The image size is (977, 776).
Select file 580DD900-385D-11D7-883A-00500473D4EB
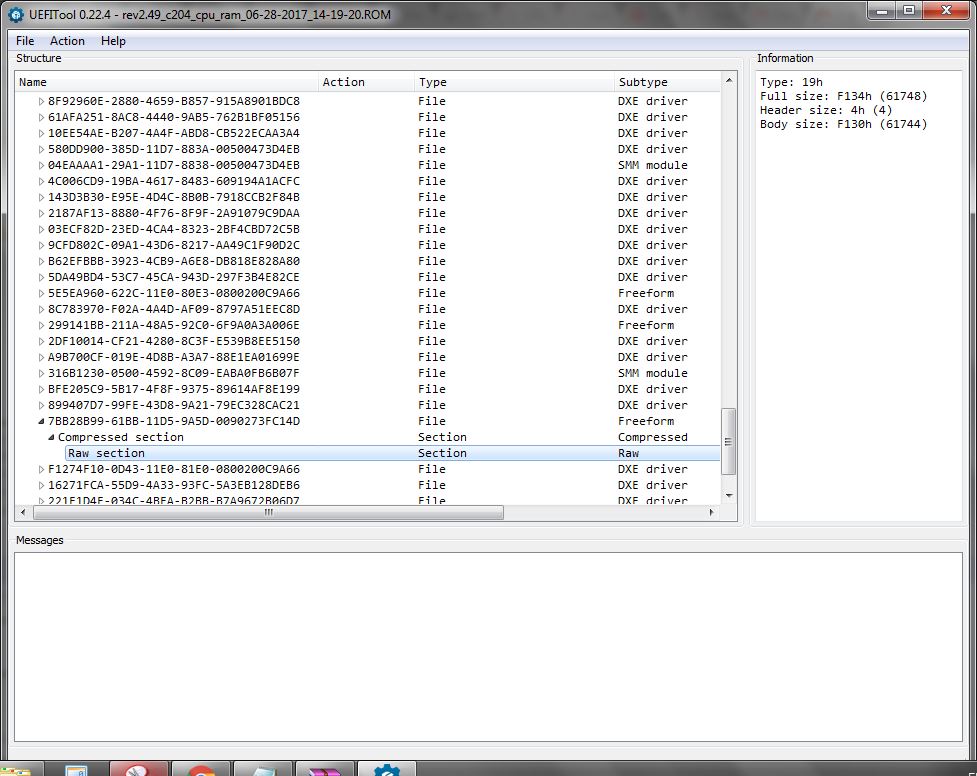click(x=174, y=149)
